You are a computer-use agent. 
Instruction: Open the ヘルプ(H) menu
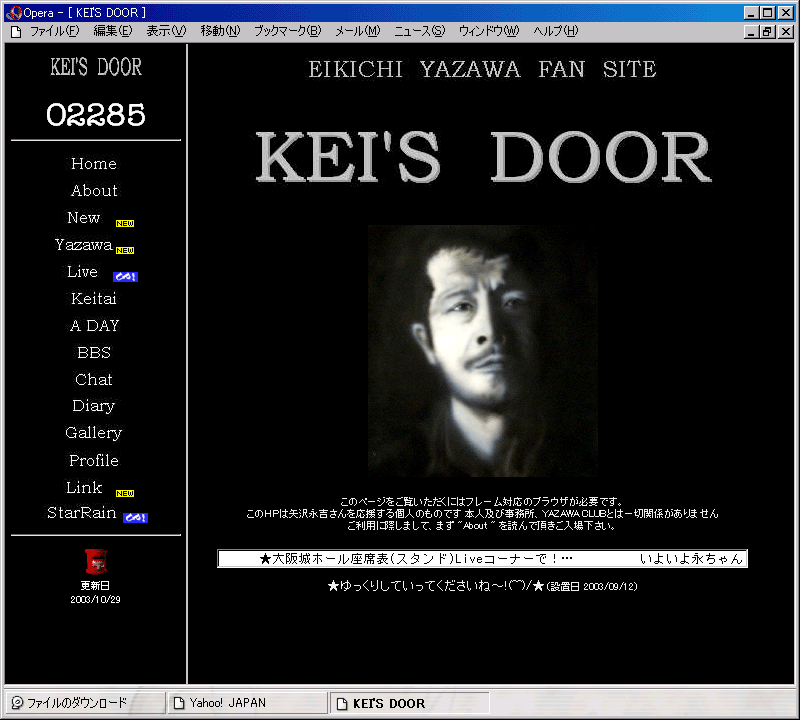coord(556,32)
